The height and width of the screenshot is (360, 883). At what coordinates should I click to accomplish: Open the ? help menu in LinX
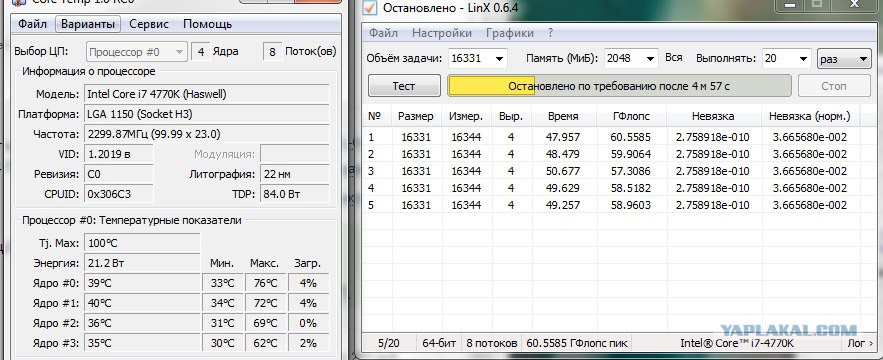click(550, 33)
